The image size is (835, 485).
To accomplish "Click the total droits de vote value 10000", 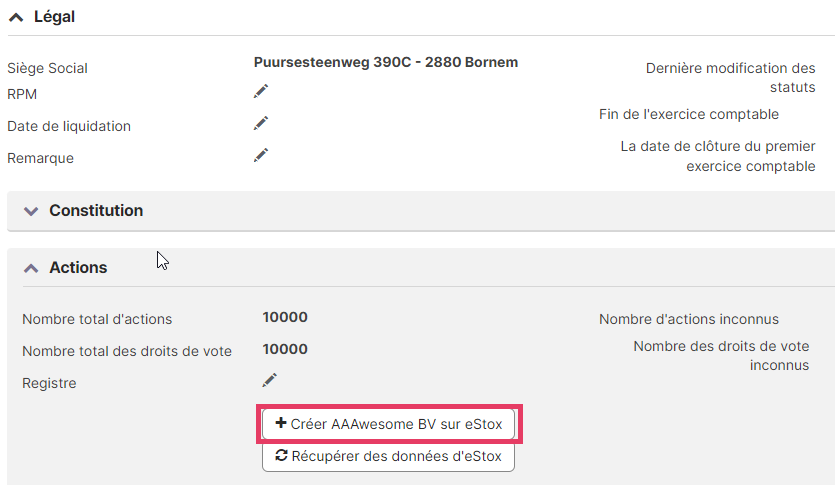I will click(285, 349).
